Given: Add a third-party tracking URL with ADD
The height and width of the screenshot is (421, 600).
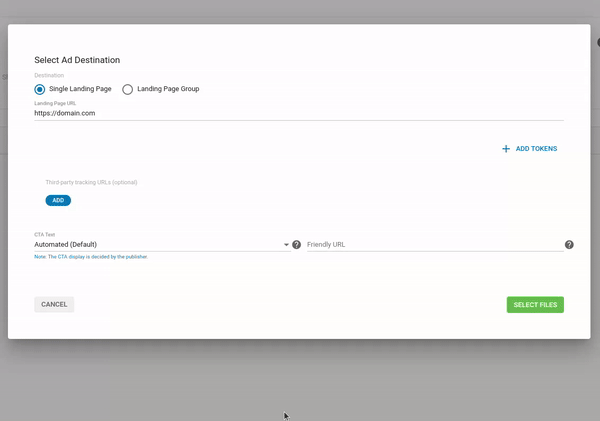Looking at the screenshot, I should coord(58,200).
